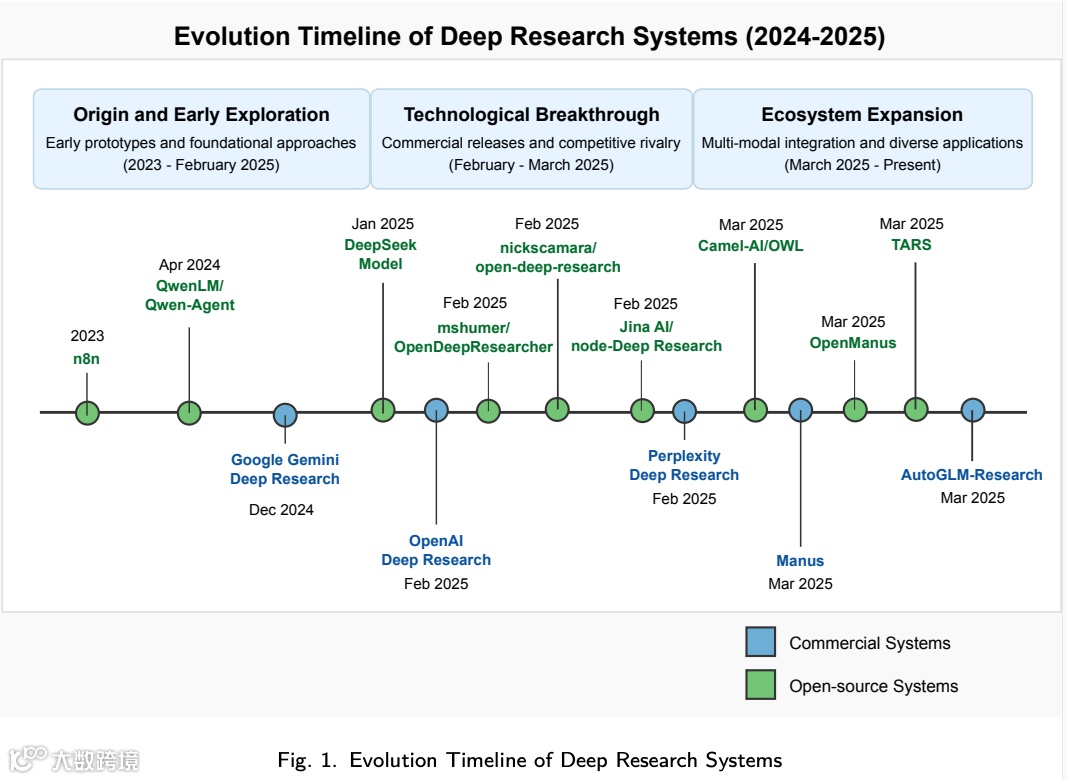Click "Multi-modal integration and diverse applications" subtitle
The width and height of the screenshot is (1067, 780).
(x=862, y=143)
